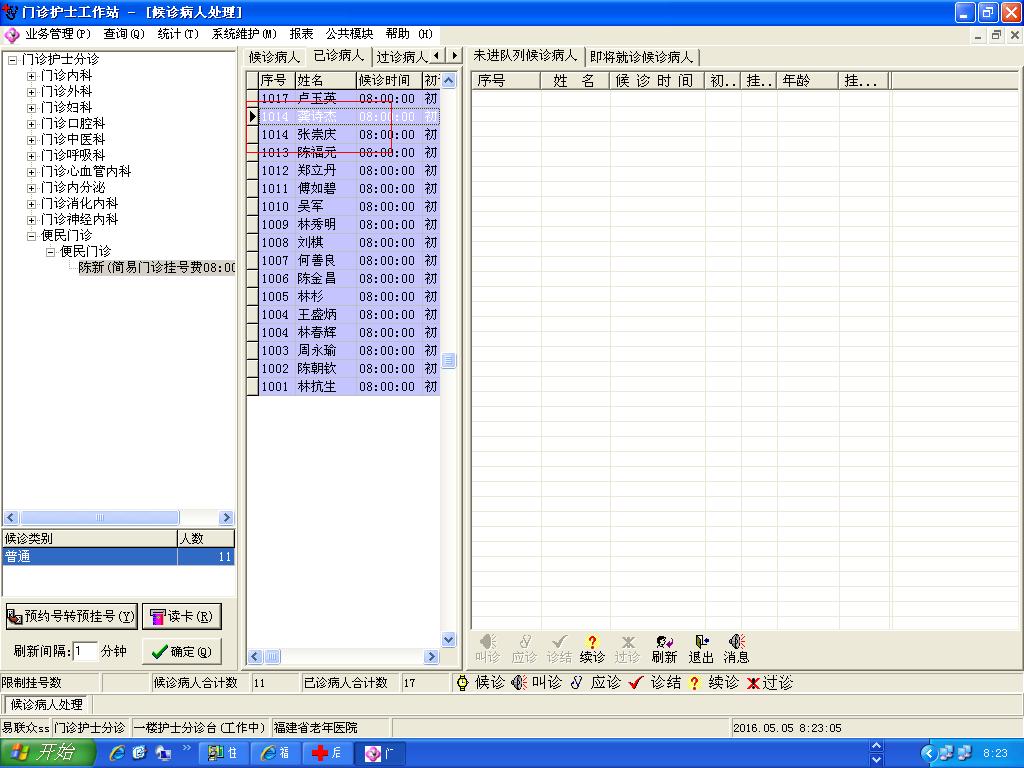Select patient row 张崇庆
The image size is (1024, 768).
[x=343, y=135]
